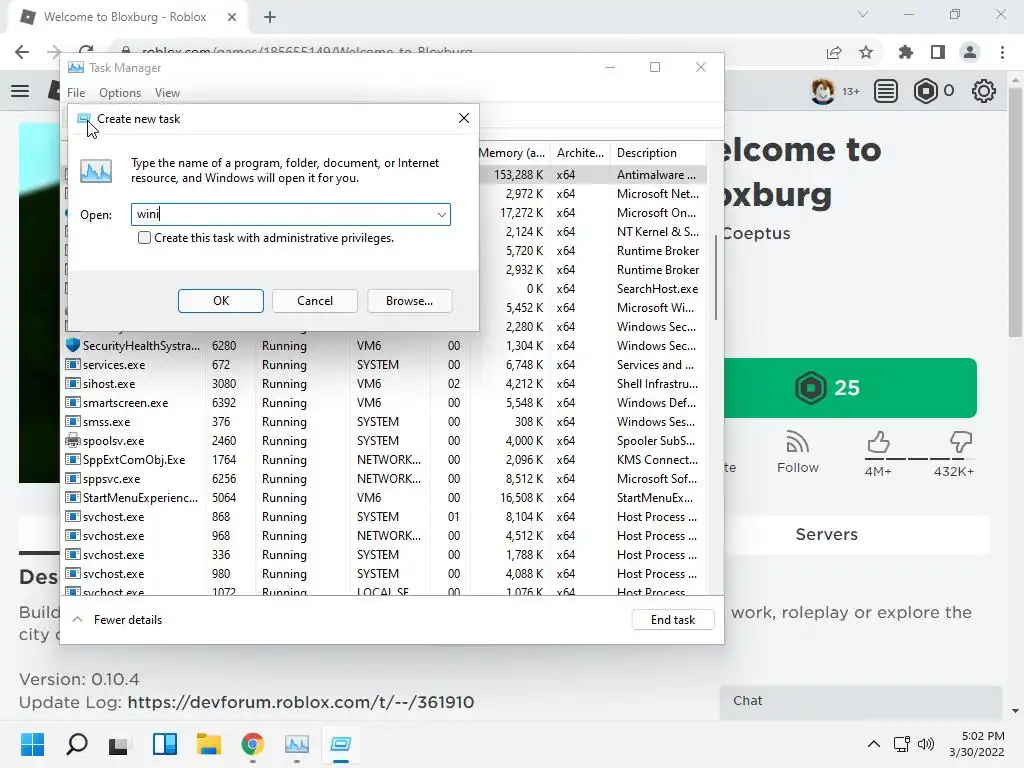
Task: Open the devforum update log link
Action: click(300, 703)
